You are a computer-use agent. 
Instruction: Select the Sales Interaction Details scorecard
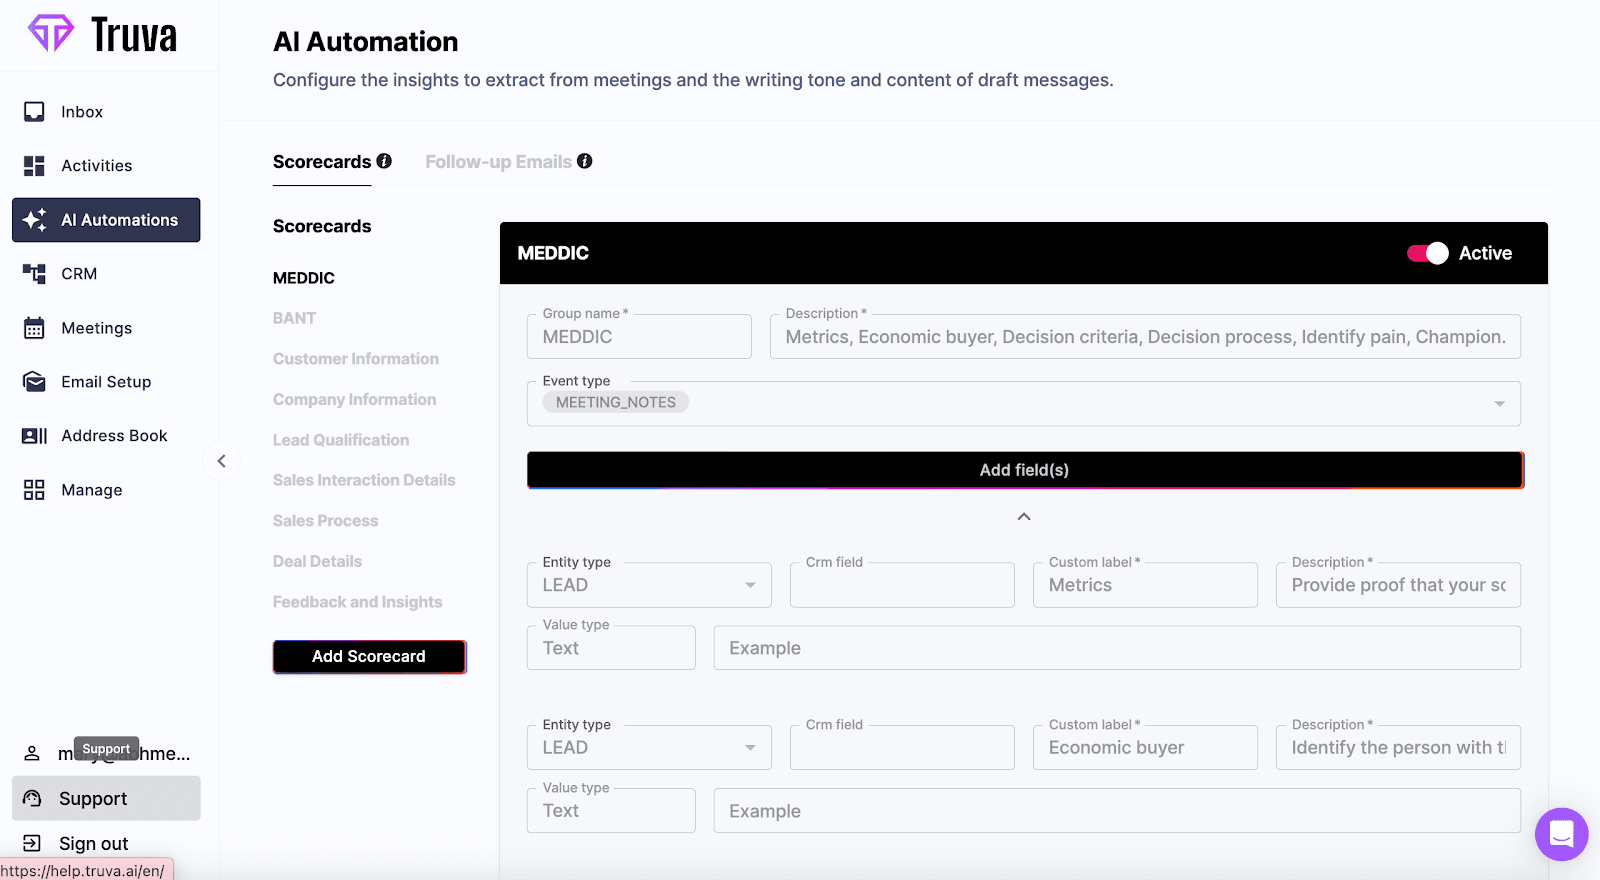tap(364, 481)
